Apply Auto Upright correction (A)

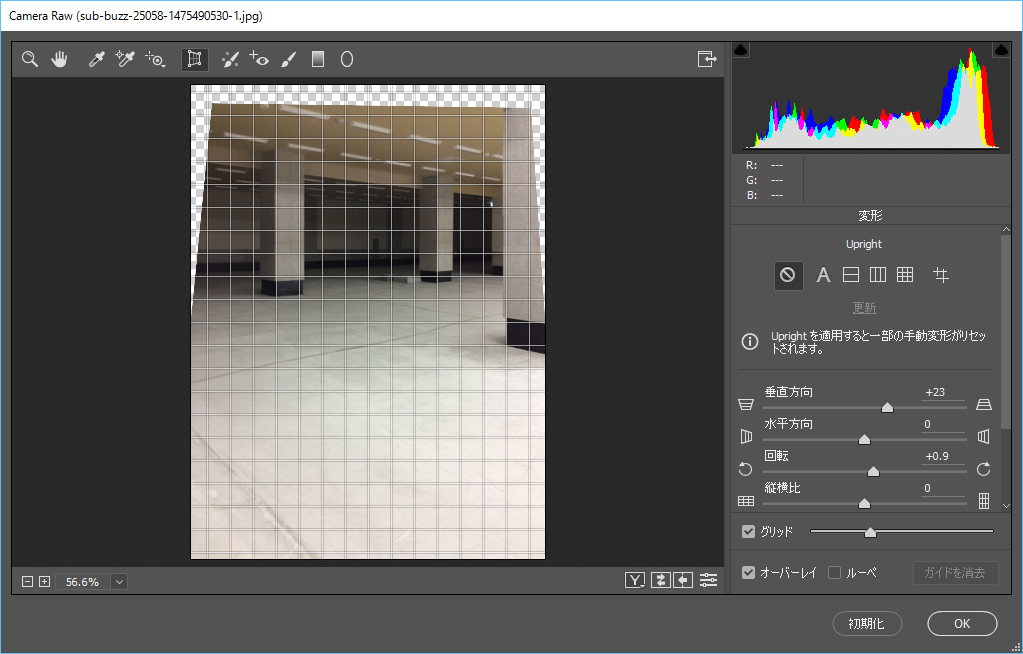pyautogui.click(x=823, y=275)
